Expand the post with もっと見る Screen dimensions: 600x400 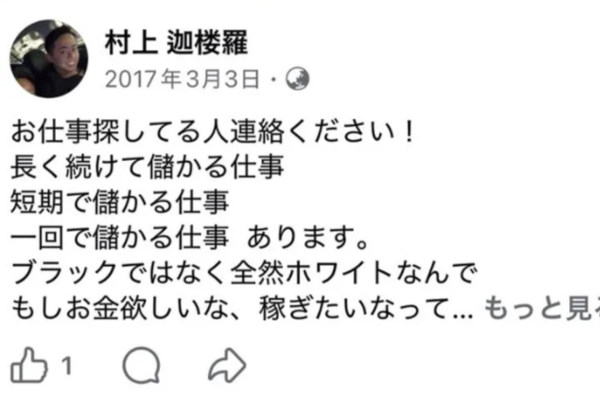(542, 308)
